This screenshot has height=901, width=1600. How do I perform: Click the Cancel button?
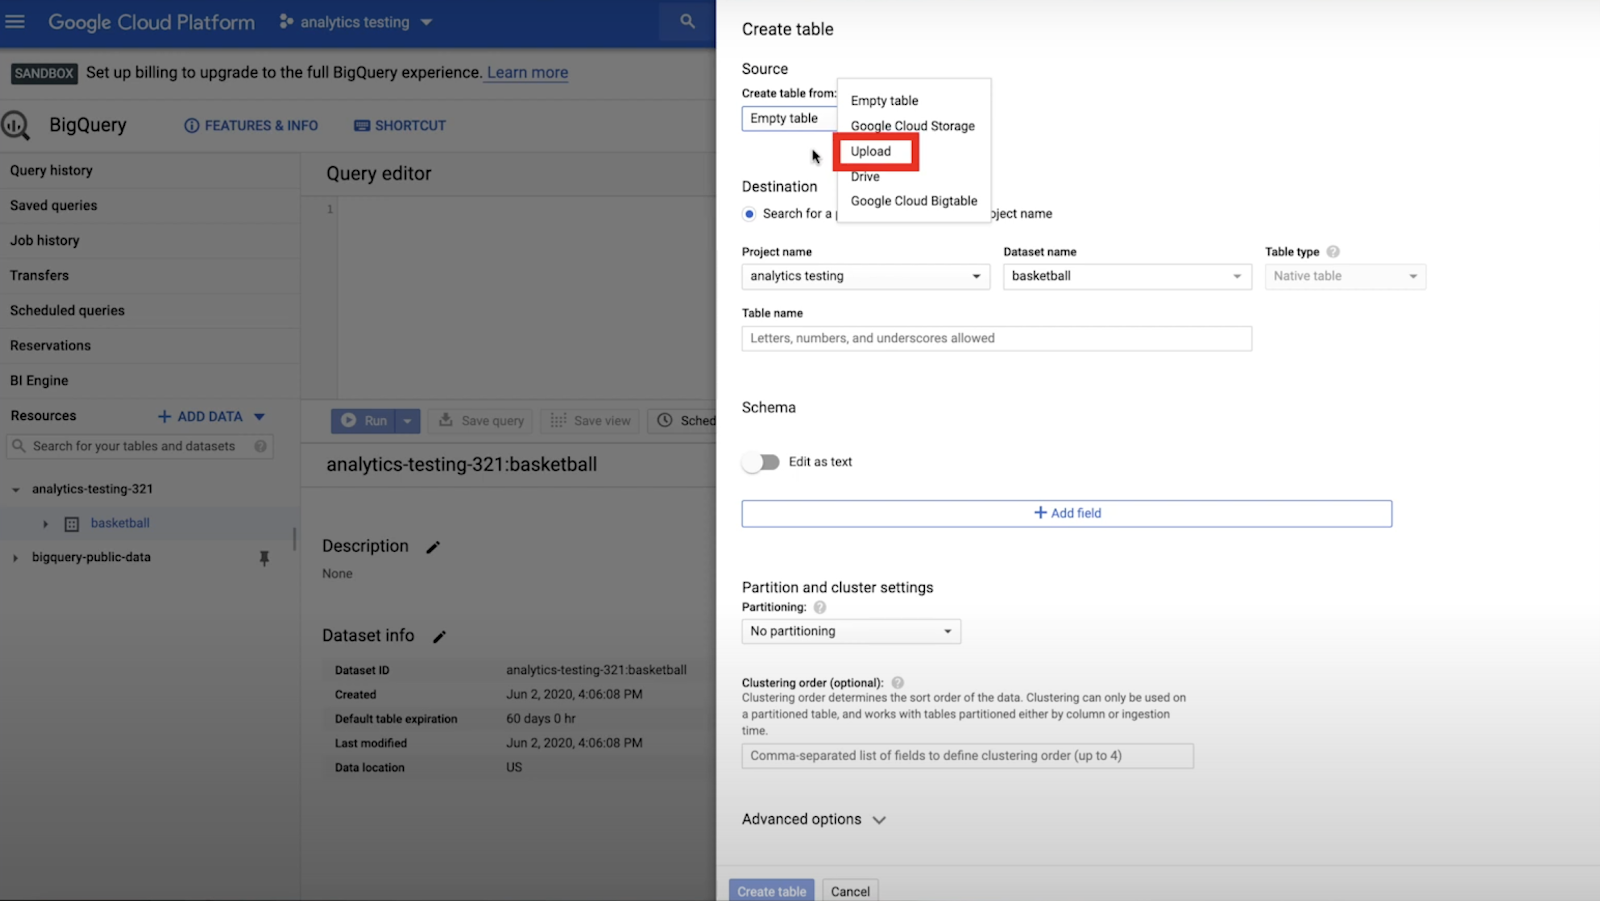[850, 891]
